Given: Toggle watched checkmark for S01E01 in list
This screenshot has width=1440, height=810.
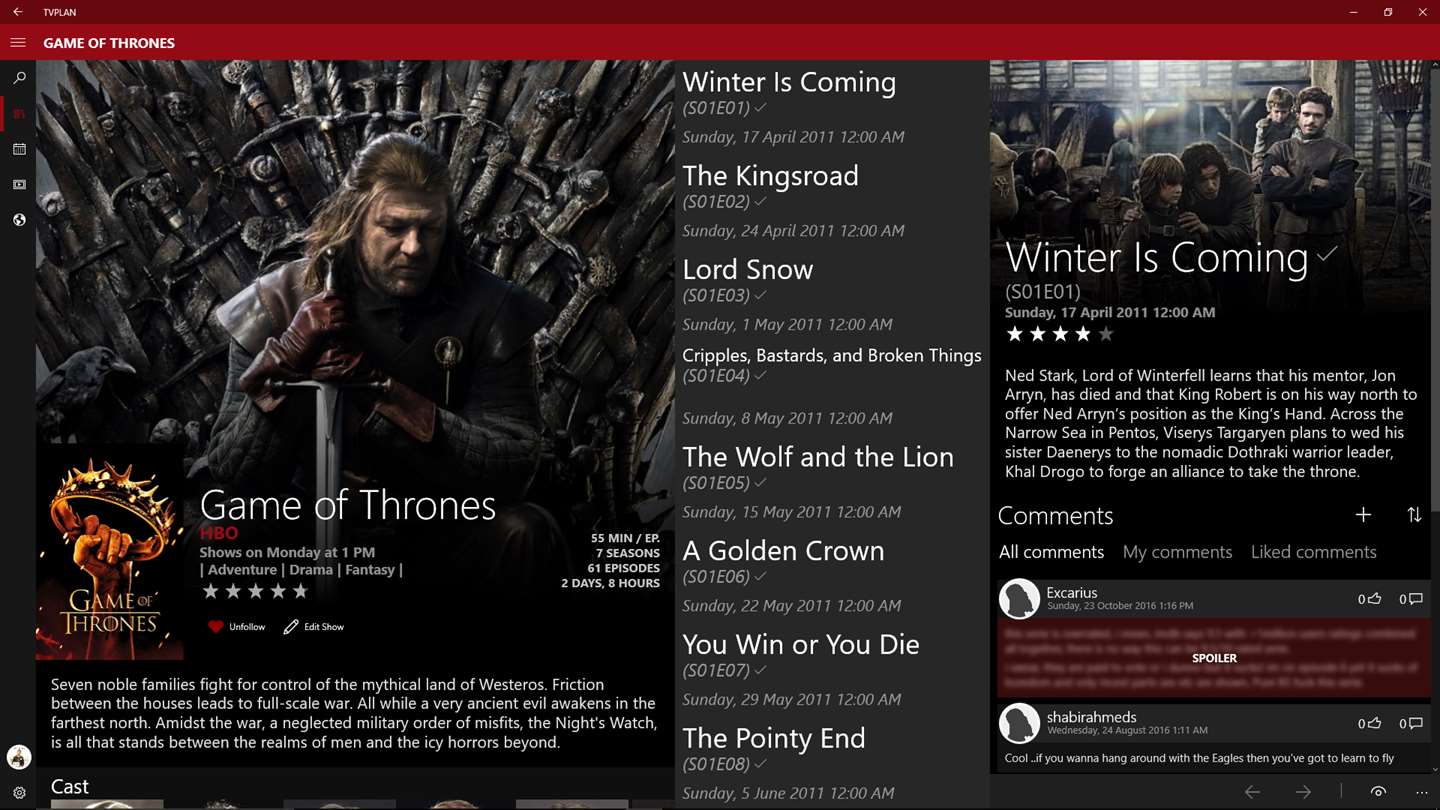Looking at the screenshot, I should [761, 107].
